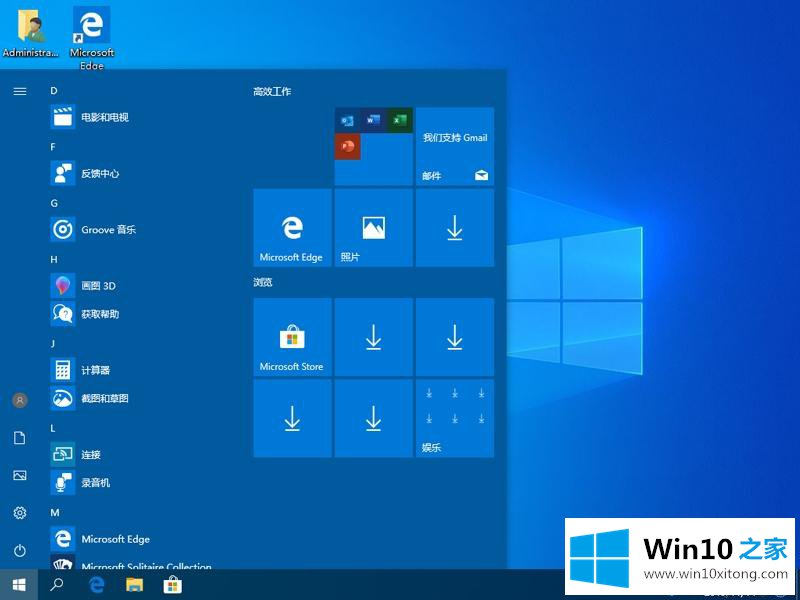Image resolution: width=800 pixels, height=600 pixels.
Task: Open the 邮件 mail tile
Action: pos(455,146)
